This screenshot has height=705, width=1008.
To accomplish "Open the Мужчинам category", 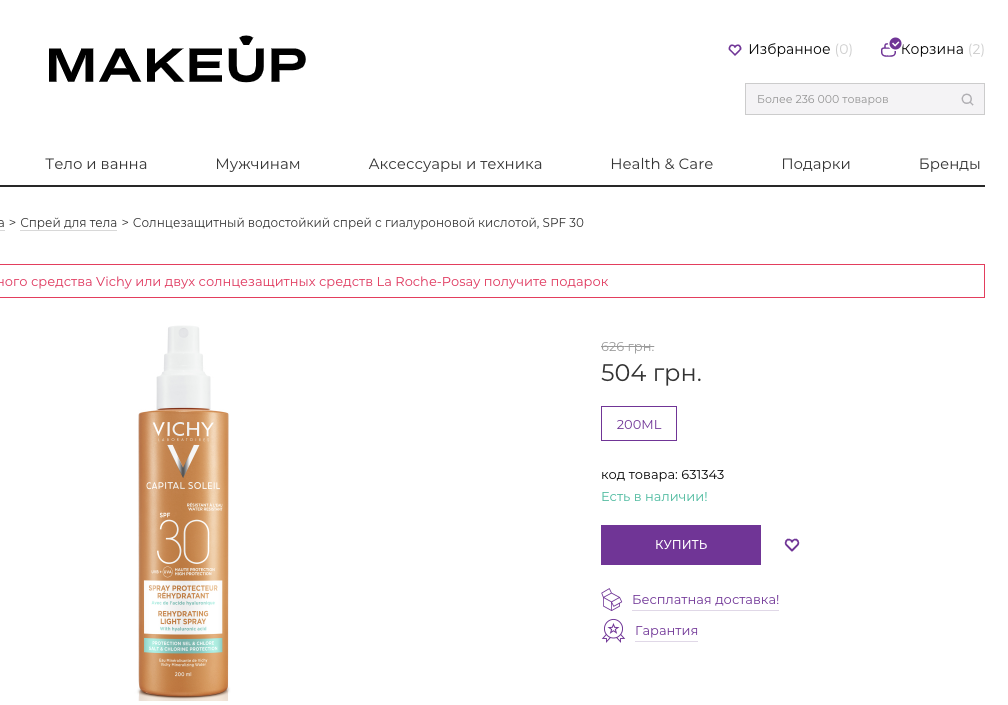I will tap(257, 164).
